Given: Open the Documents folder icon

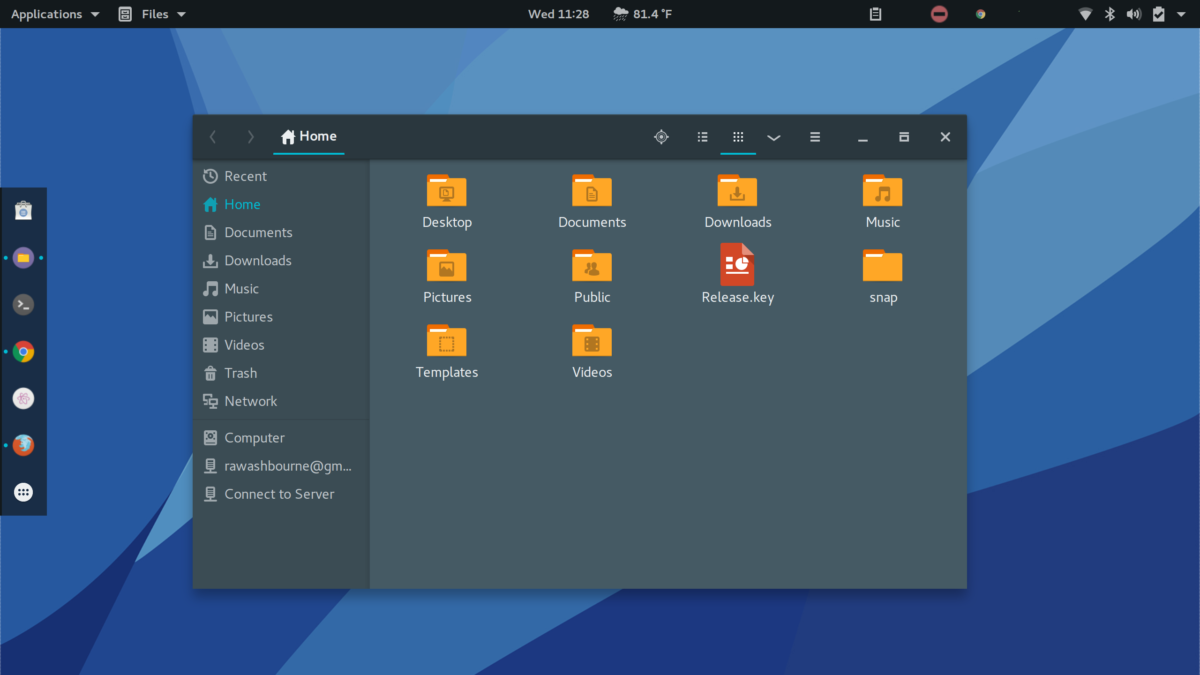Looking at the screenshot, I should click(592, 191).
